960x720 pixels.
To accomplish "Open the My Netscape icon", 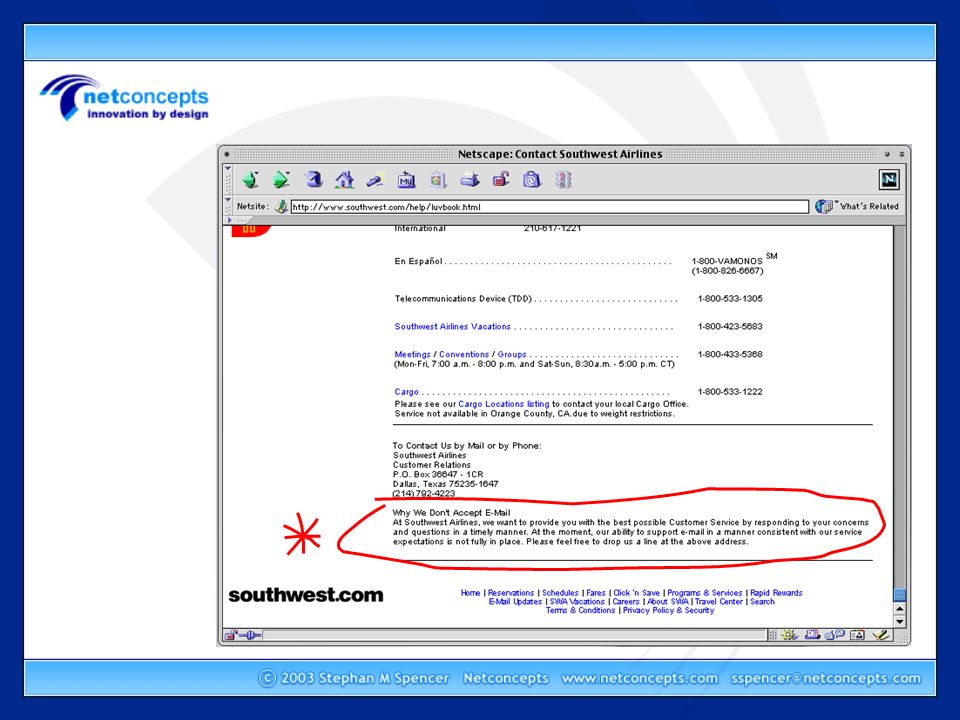I will point(407,180).
